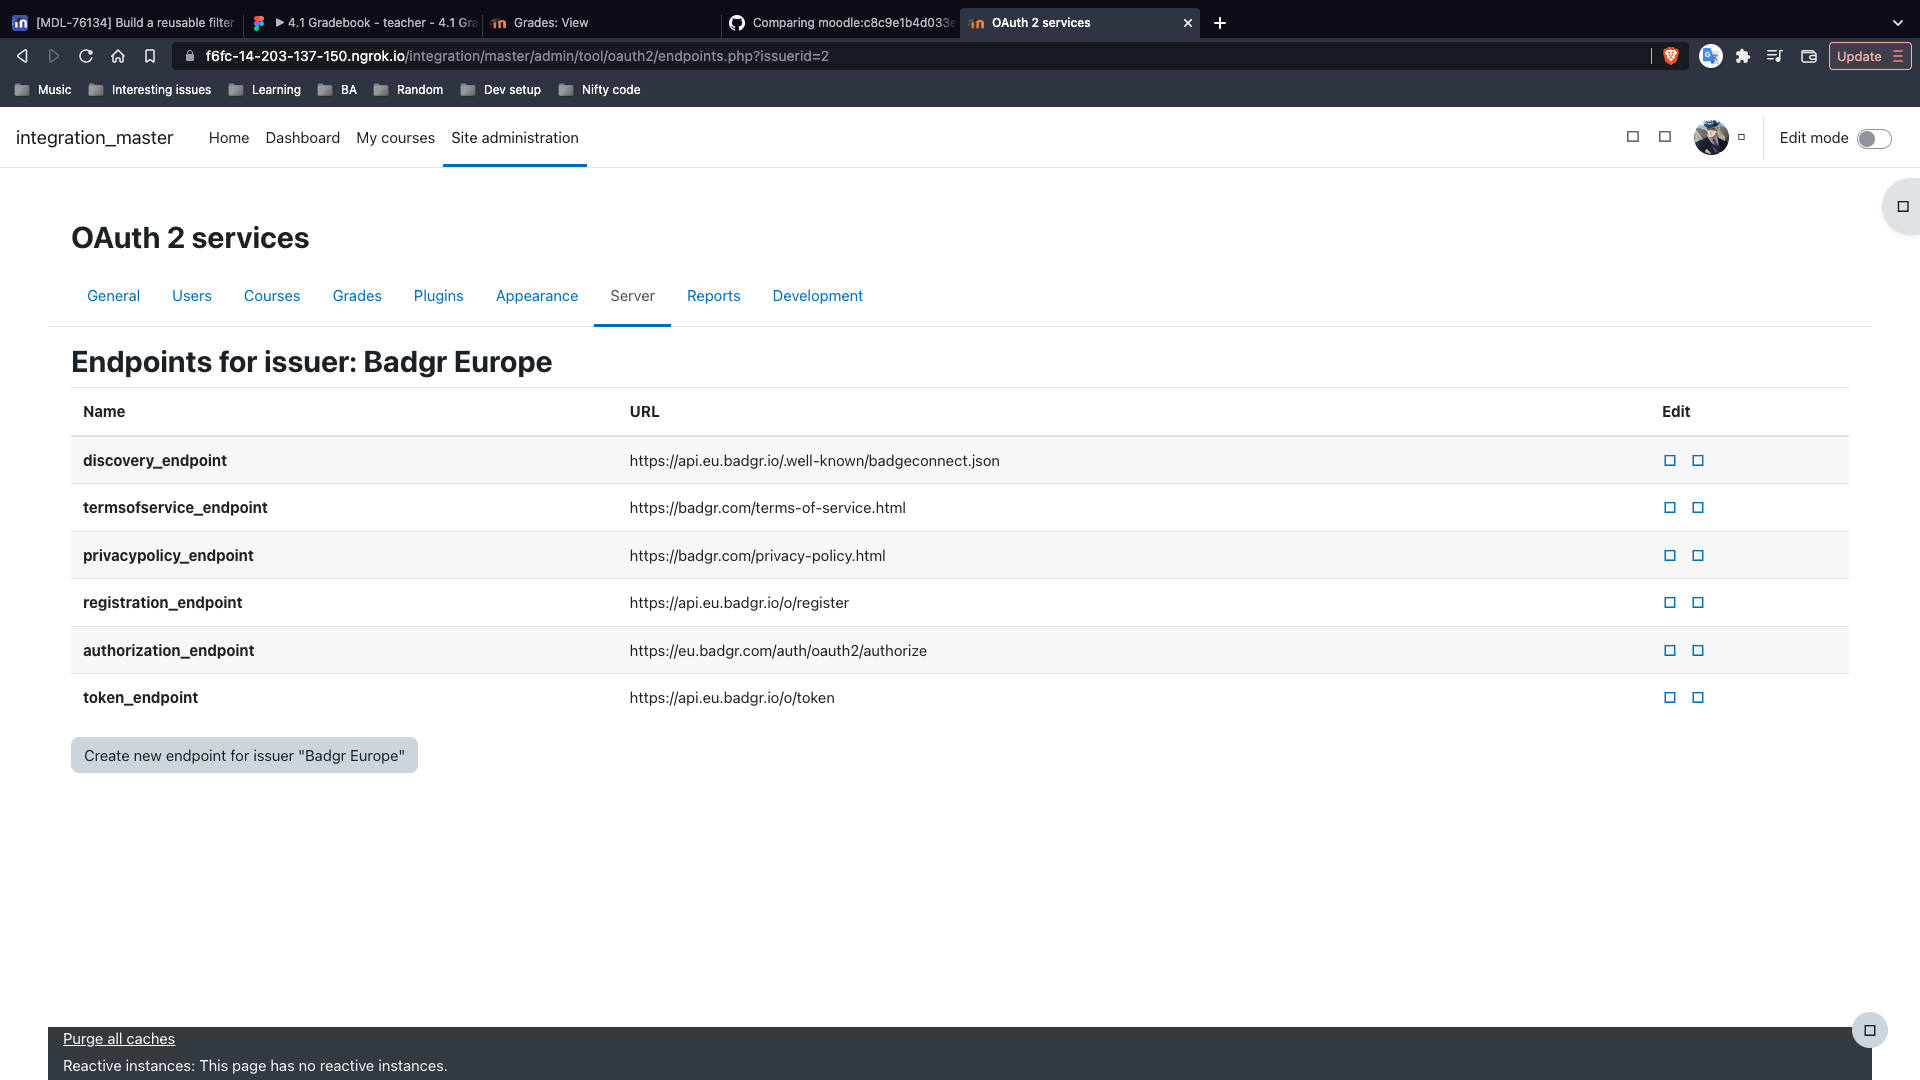Viewport: 1920px width, 1080px height.
Task: Click the Purge all caches link
Action: pos(119,1039)
